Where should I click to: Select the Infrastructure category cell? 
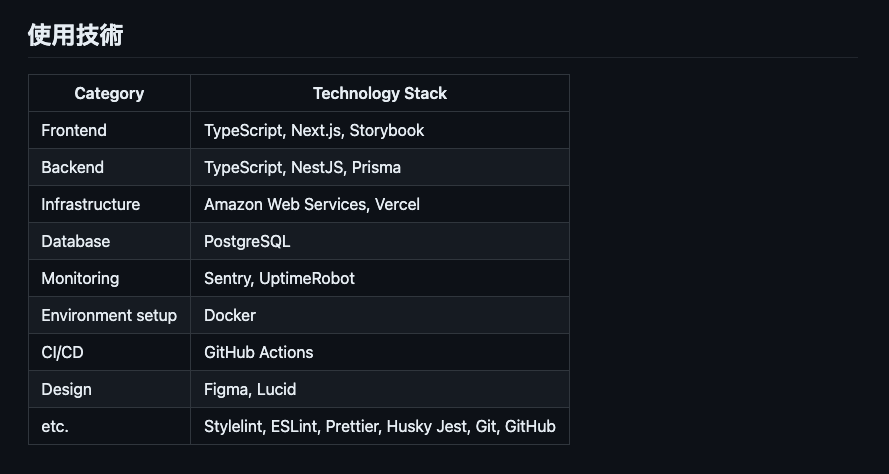[109, 204]
